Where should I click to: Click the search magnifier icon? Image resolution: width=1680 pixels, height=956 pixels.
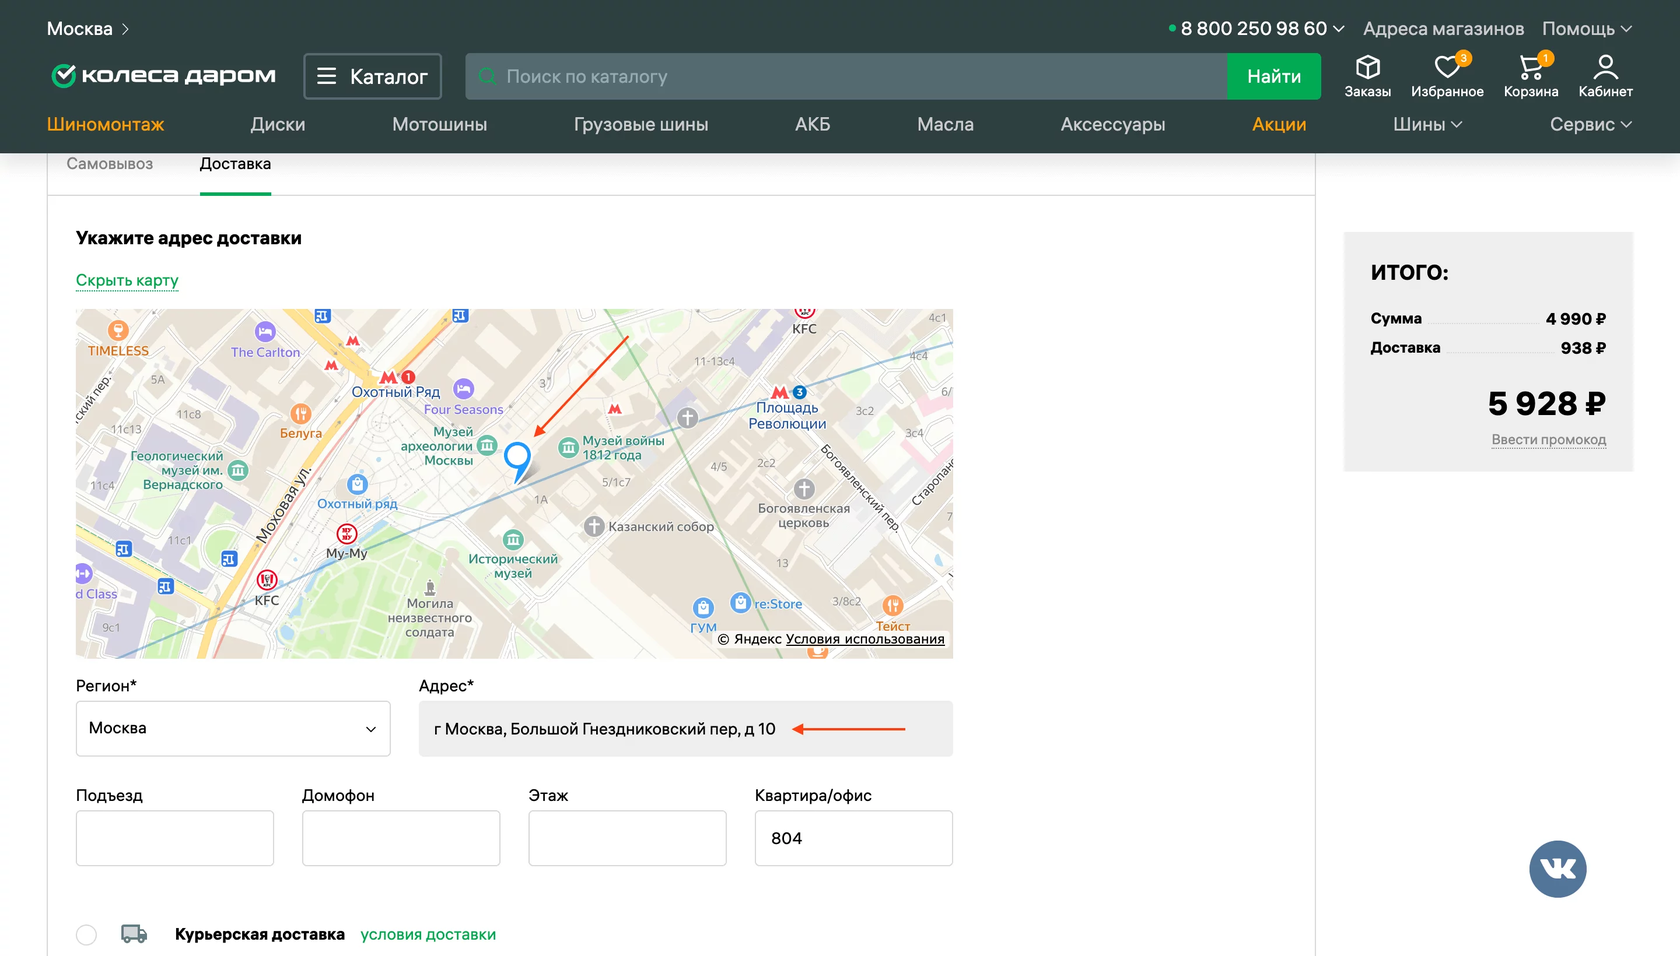[487, 76]
